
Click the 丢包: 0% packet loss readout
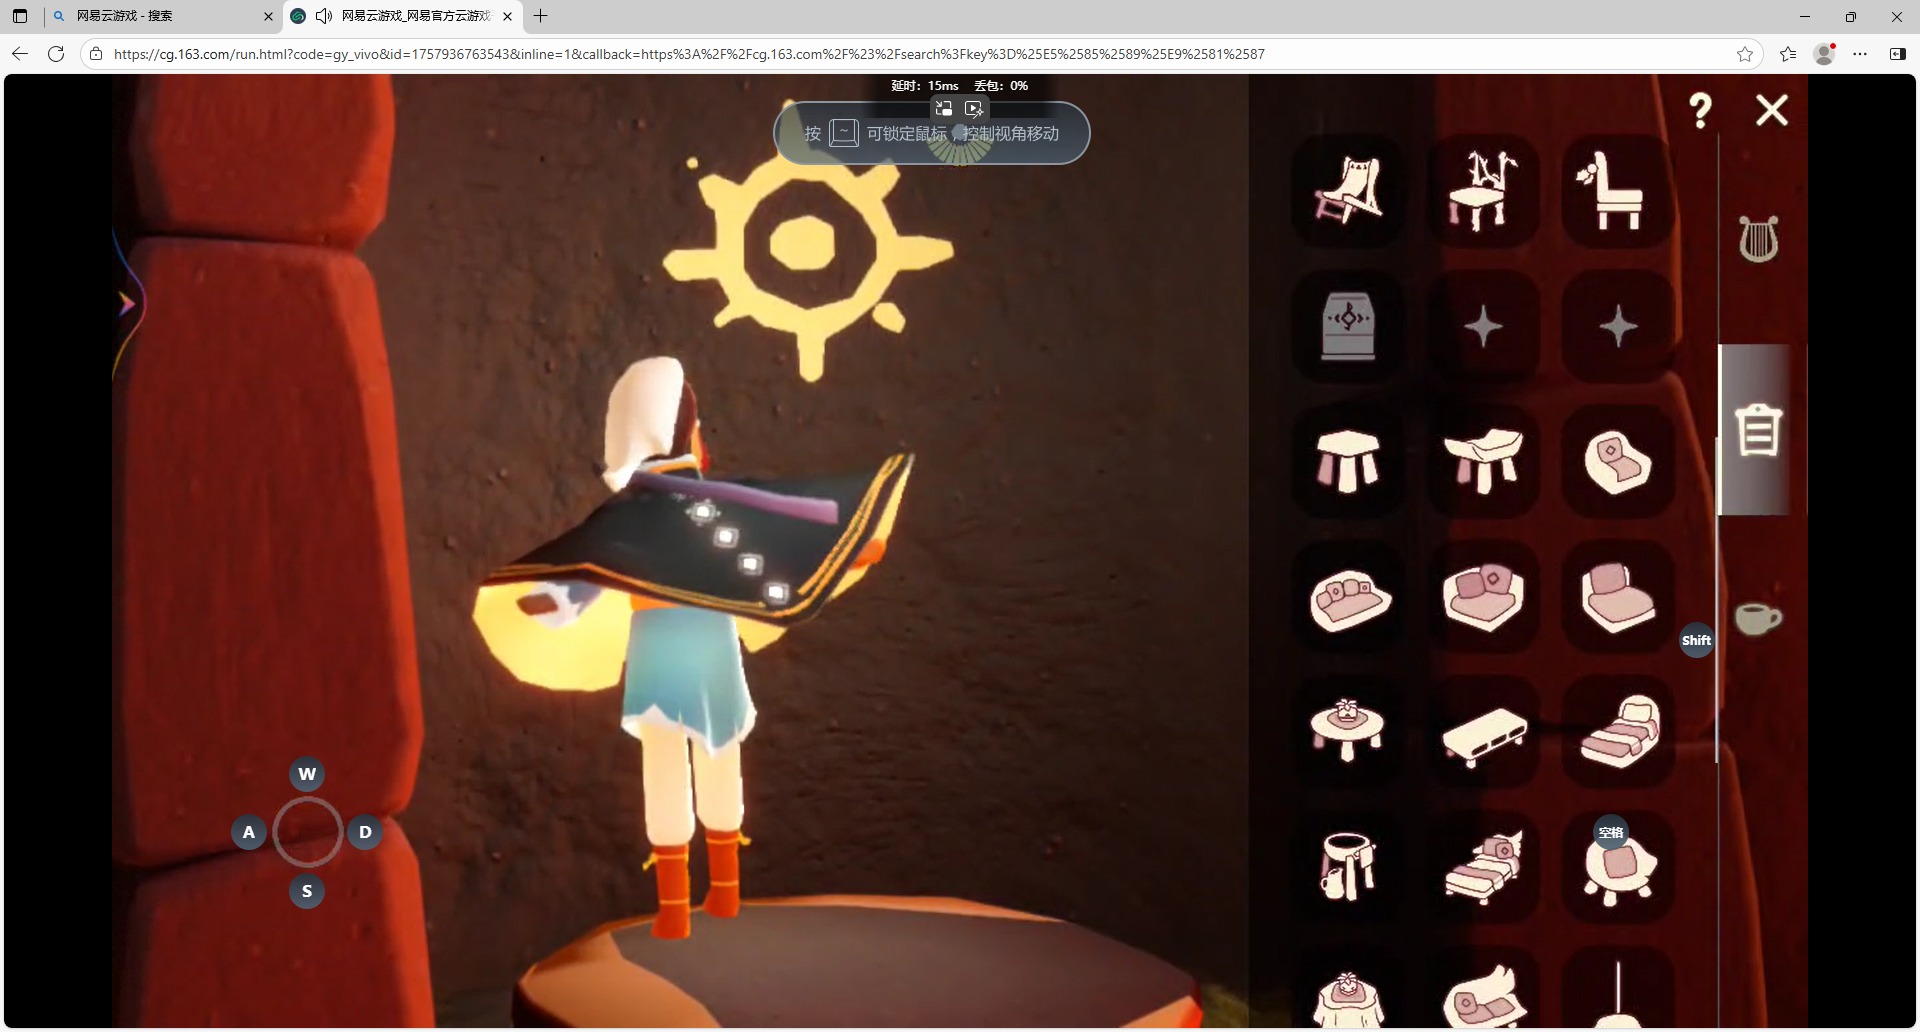(1001, 86)
